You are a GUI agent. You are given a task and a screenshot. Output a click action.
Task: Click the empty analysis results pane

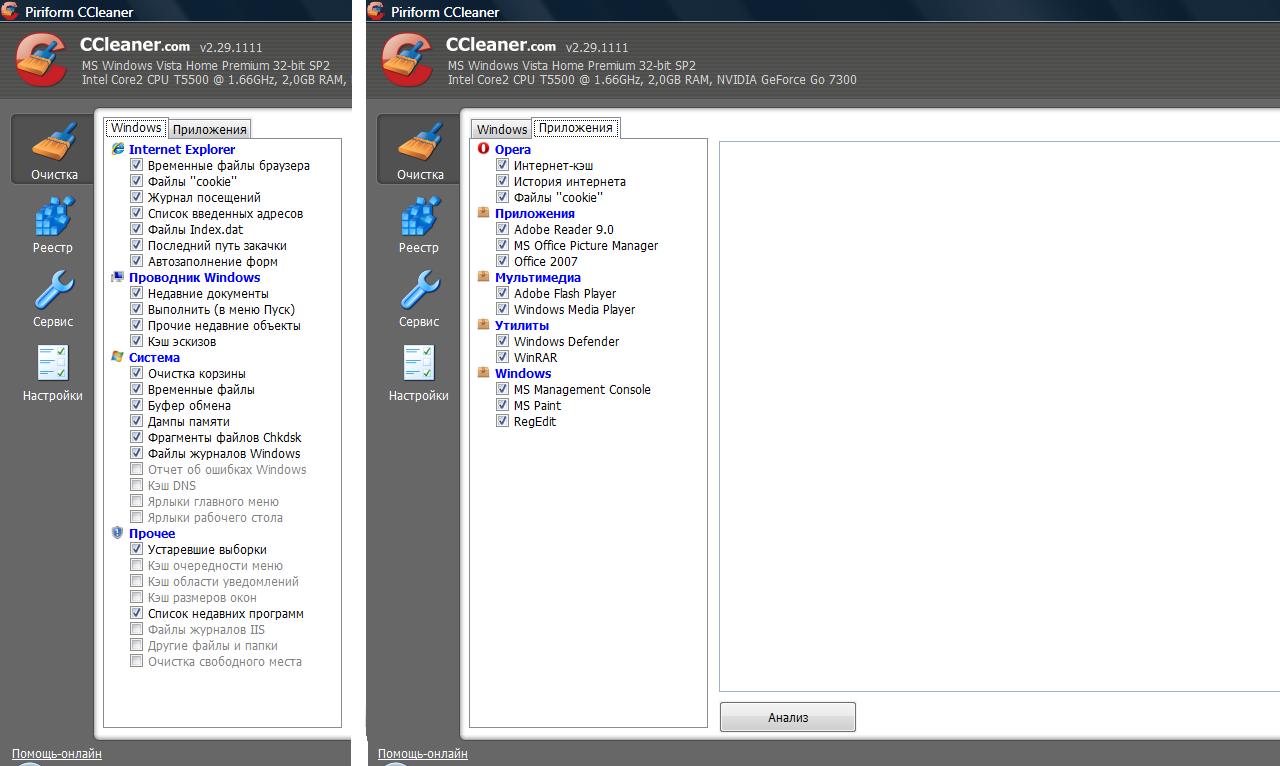999,416
